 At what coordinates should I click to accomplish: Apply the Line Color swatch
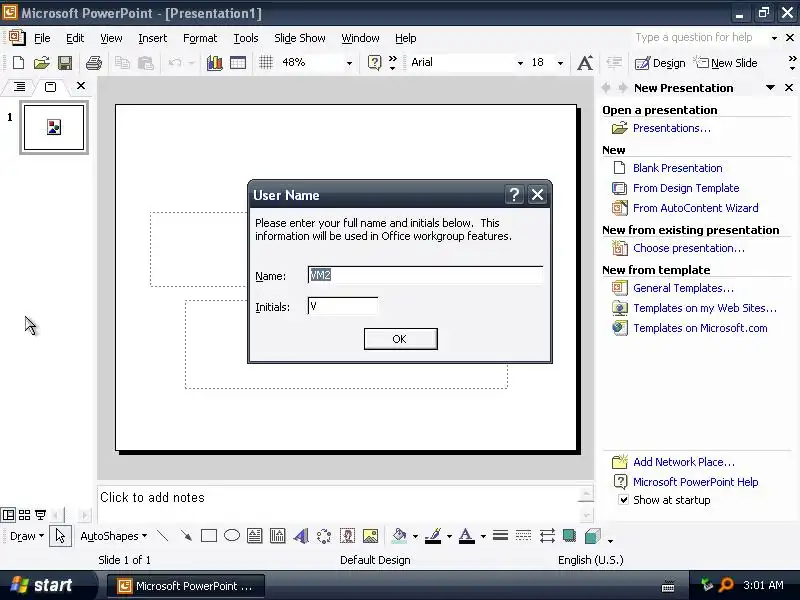pyautogui.click(x=433, y=536)
